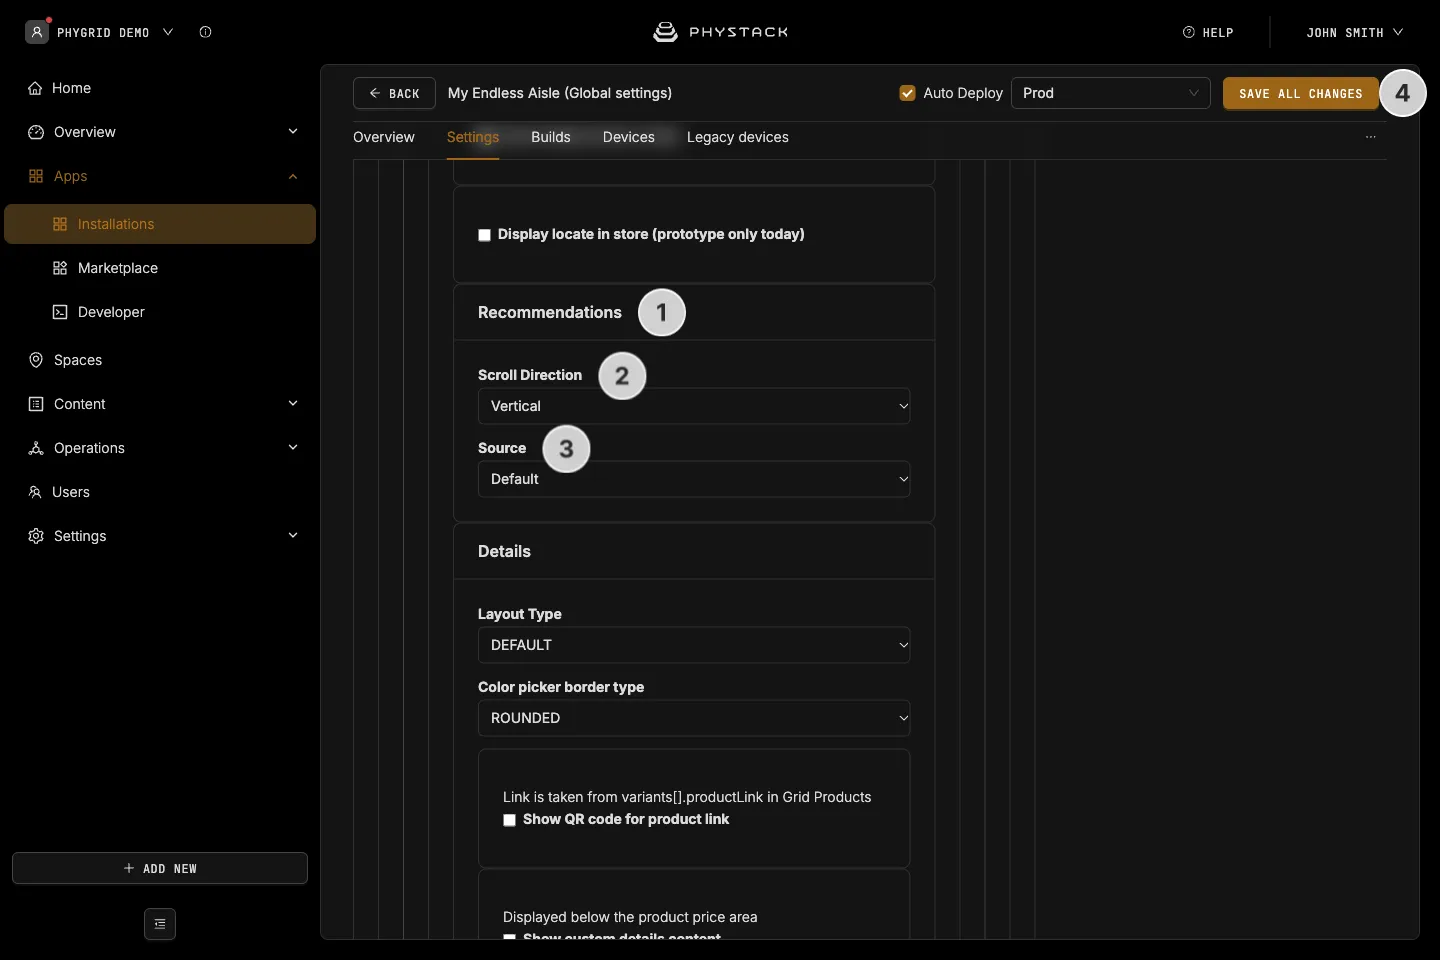The width and height of the screenshot is (1440, 960).
Task: Switch to the Builds tab
Action: pyautogui.click(x=551, y=137)
